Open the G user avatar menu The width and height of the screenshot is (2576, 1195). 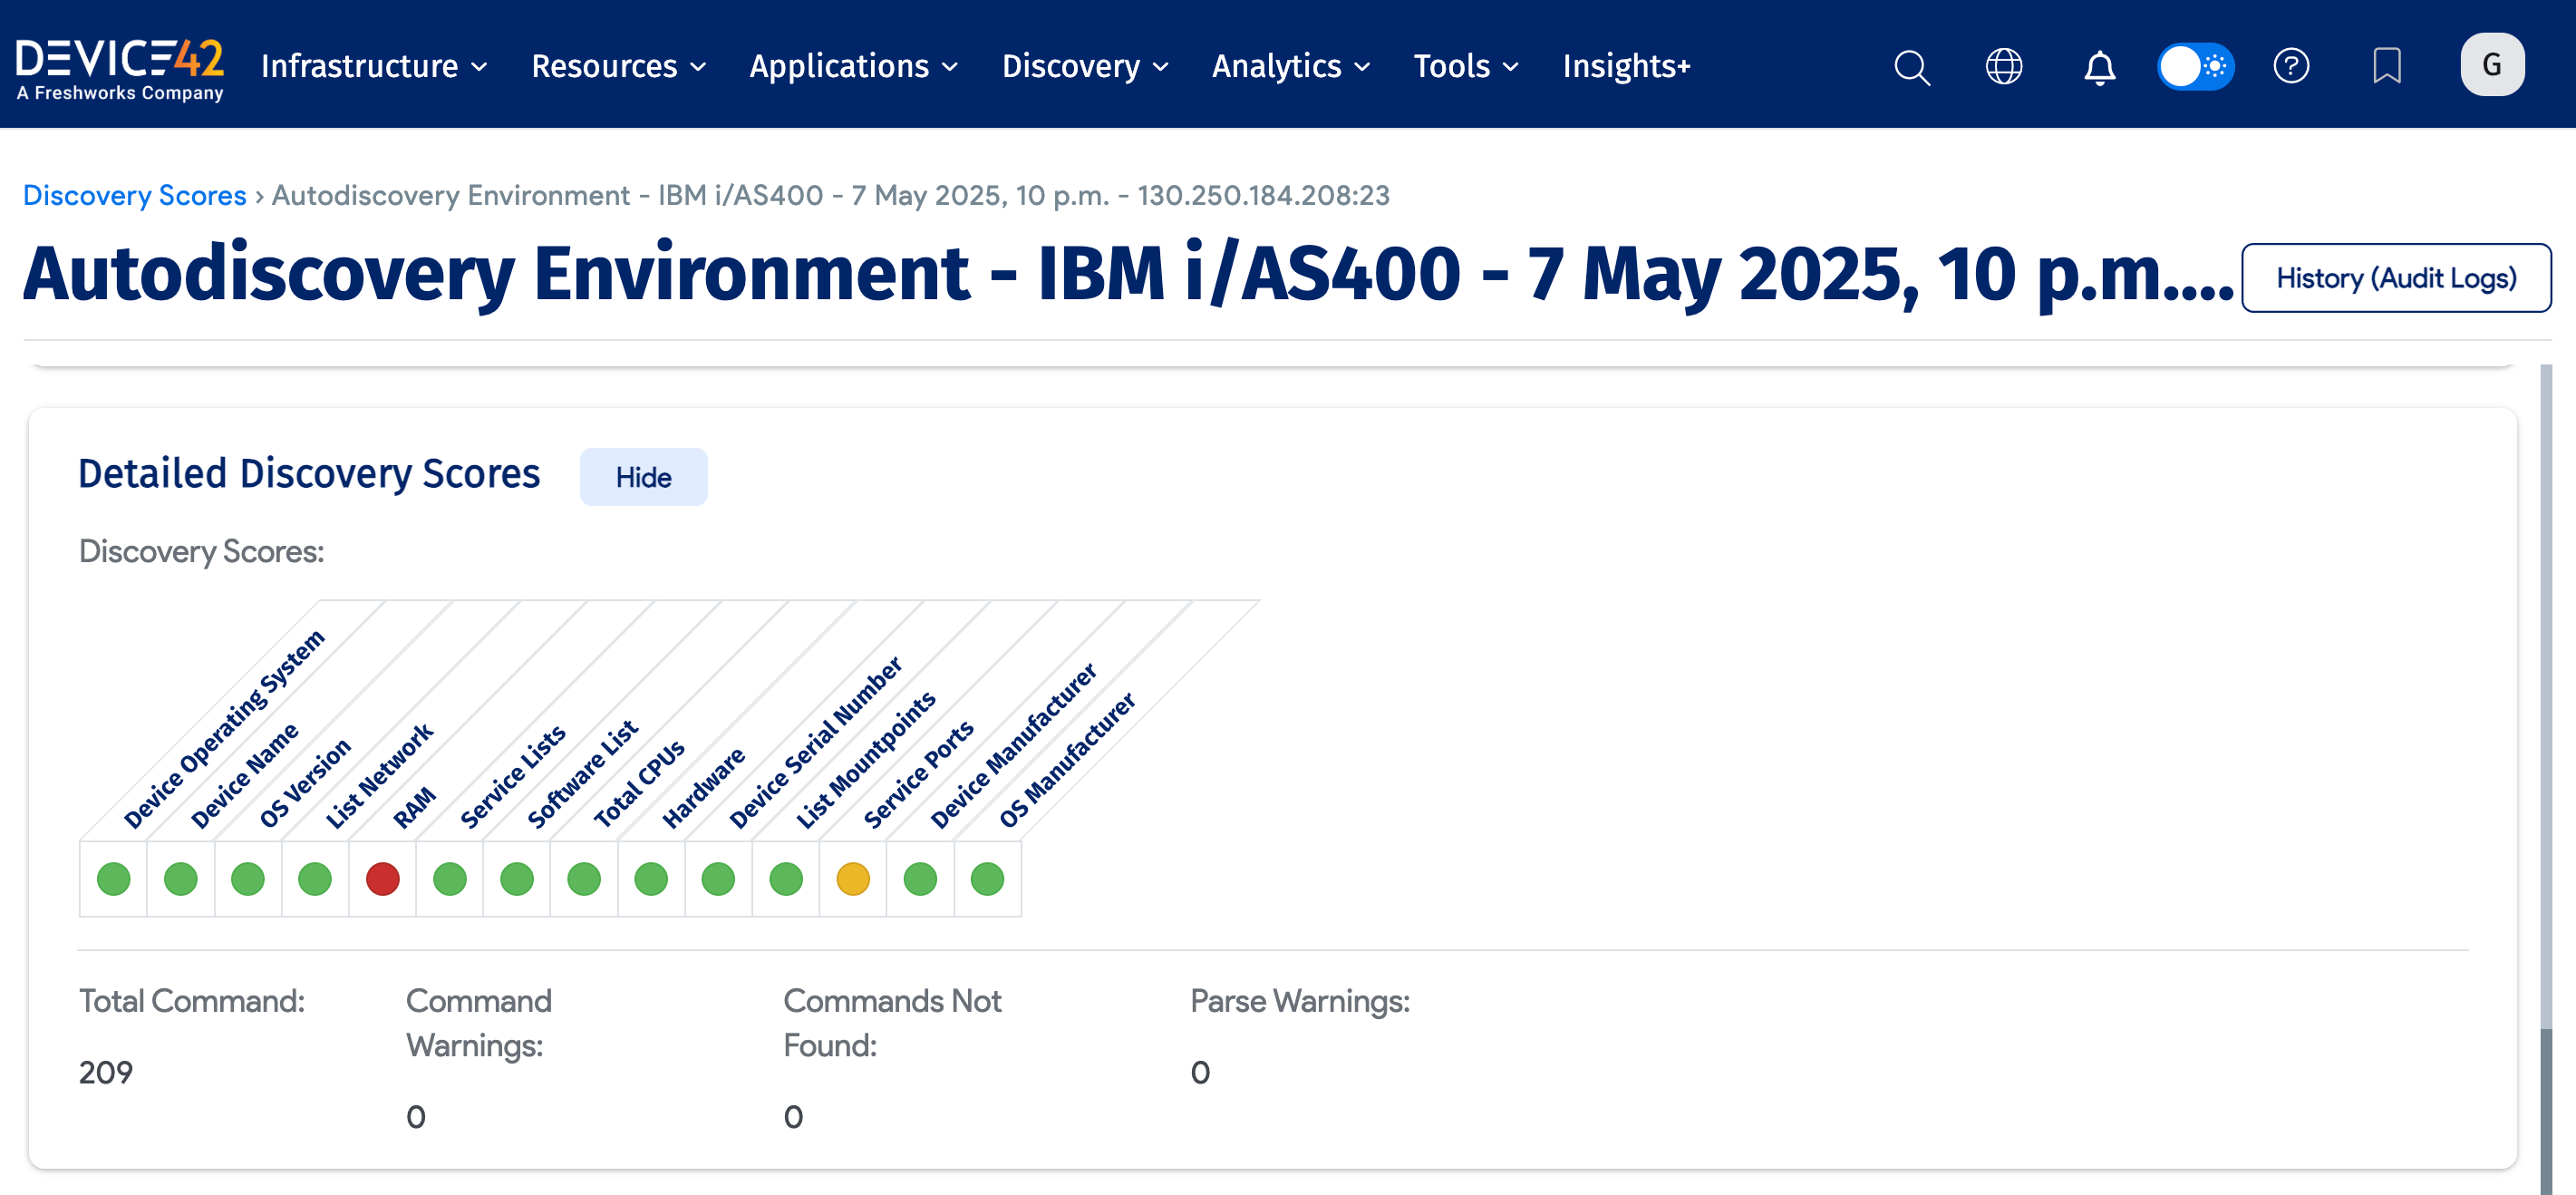point(2491,65)
